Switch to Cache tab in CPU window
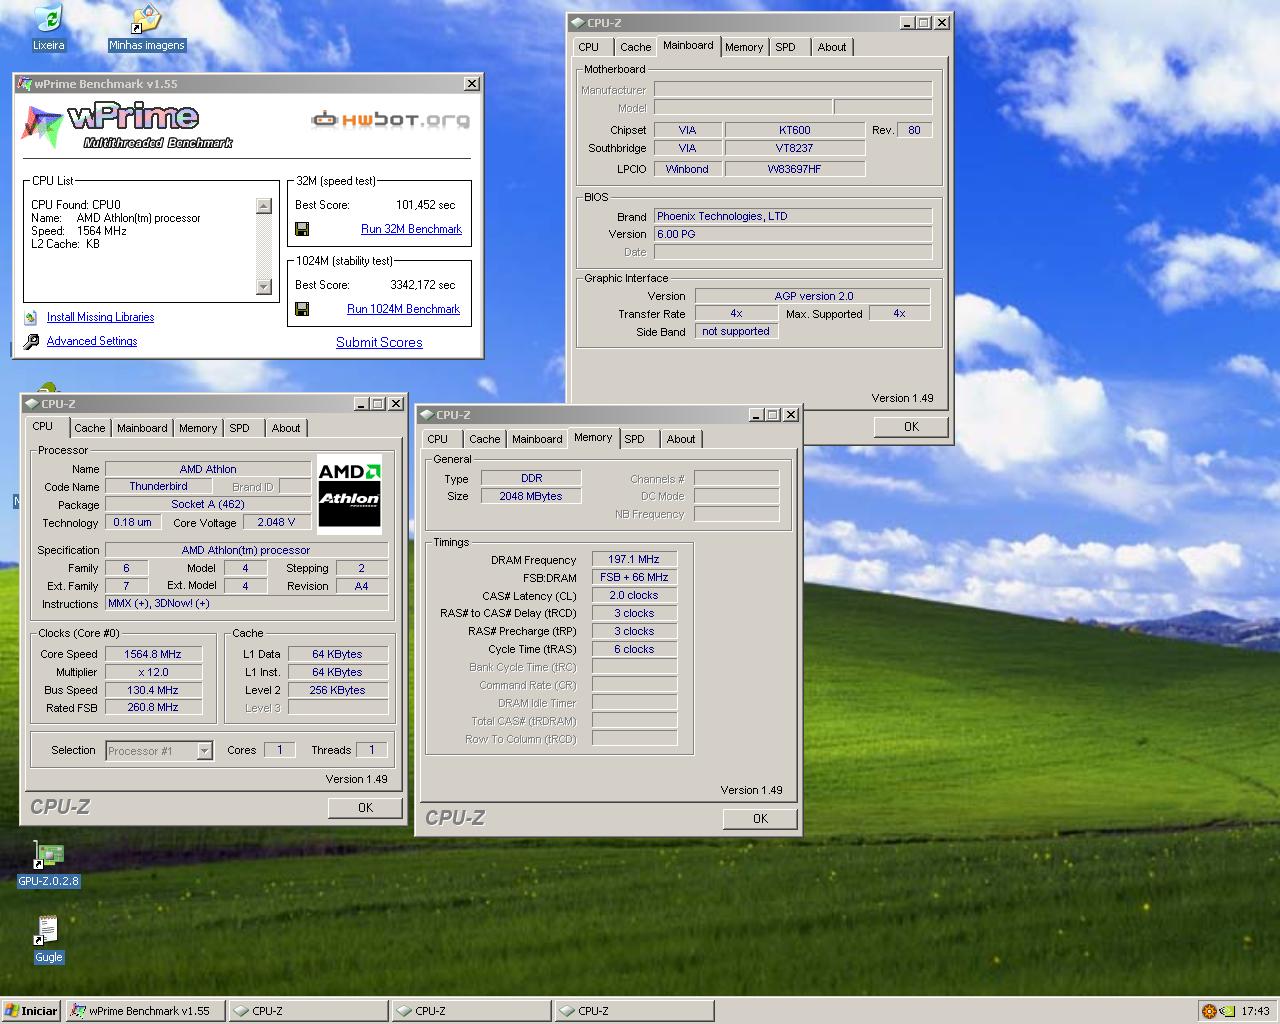 [89, 428]
